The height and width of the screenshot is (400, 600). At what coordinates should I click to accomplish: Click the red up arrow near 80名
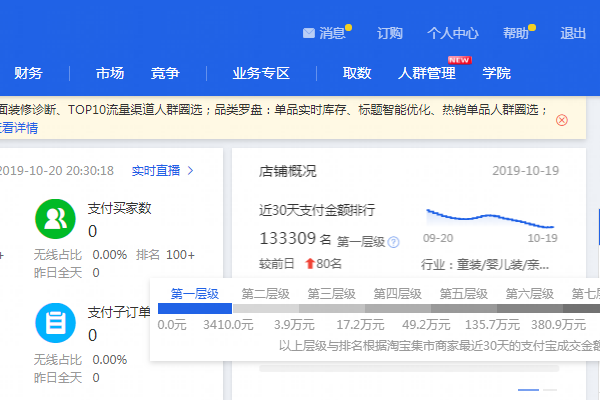[x=309, y=264]
